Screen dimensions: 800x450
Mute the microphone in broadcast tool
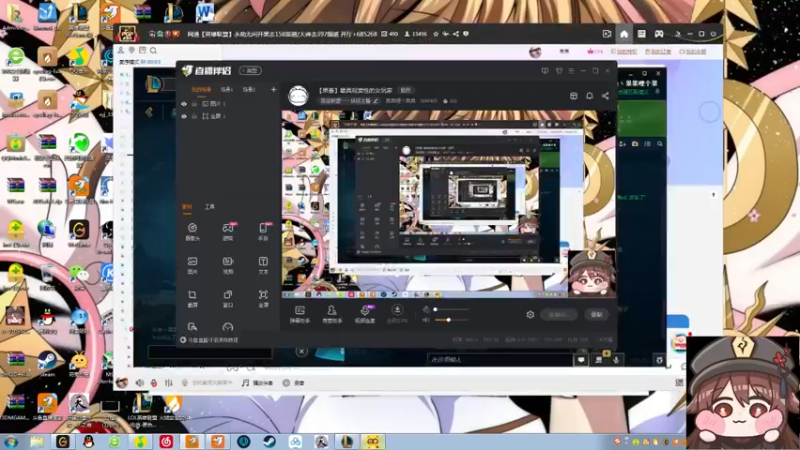click(426, 309)
